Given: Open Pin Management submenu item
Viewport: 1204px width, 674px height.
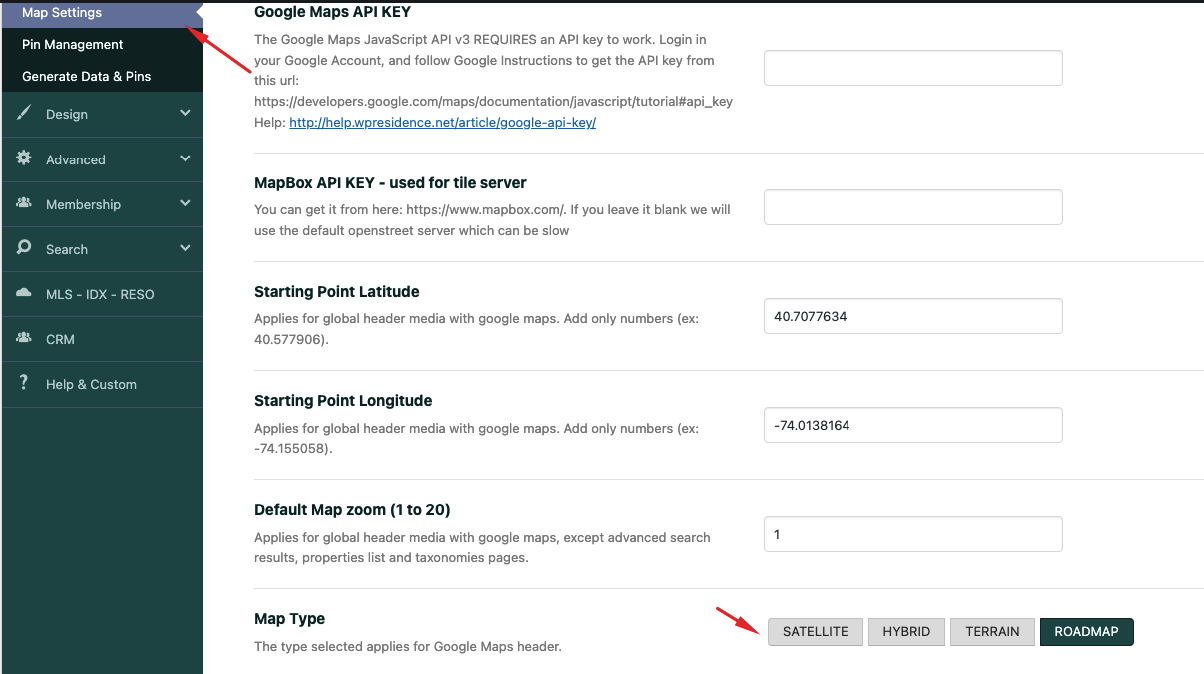Looking at the screenshot, I should tap(101, 44).
